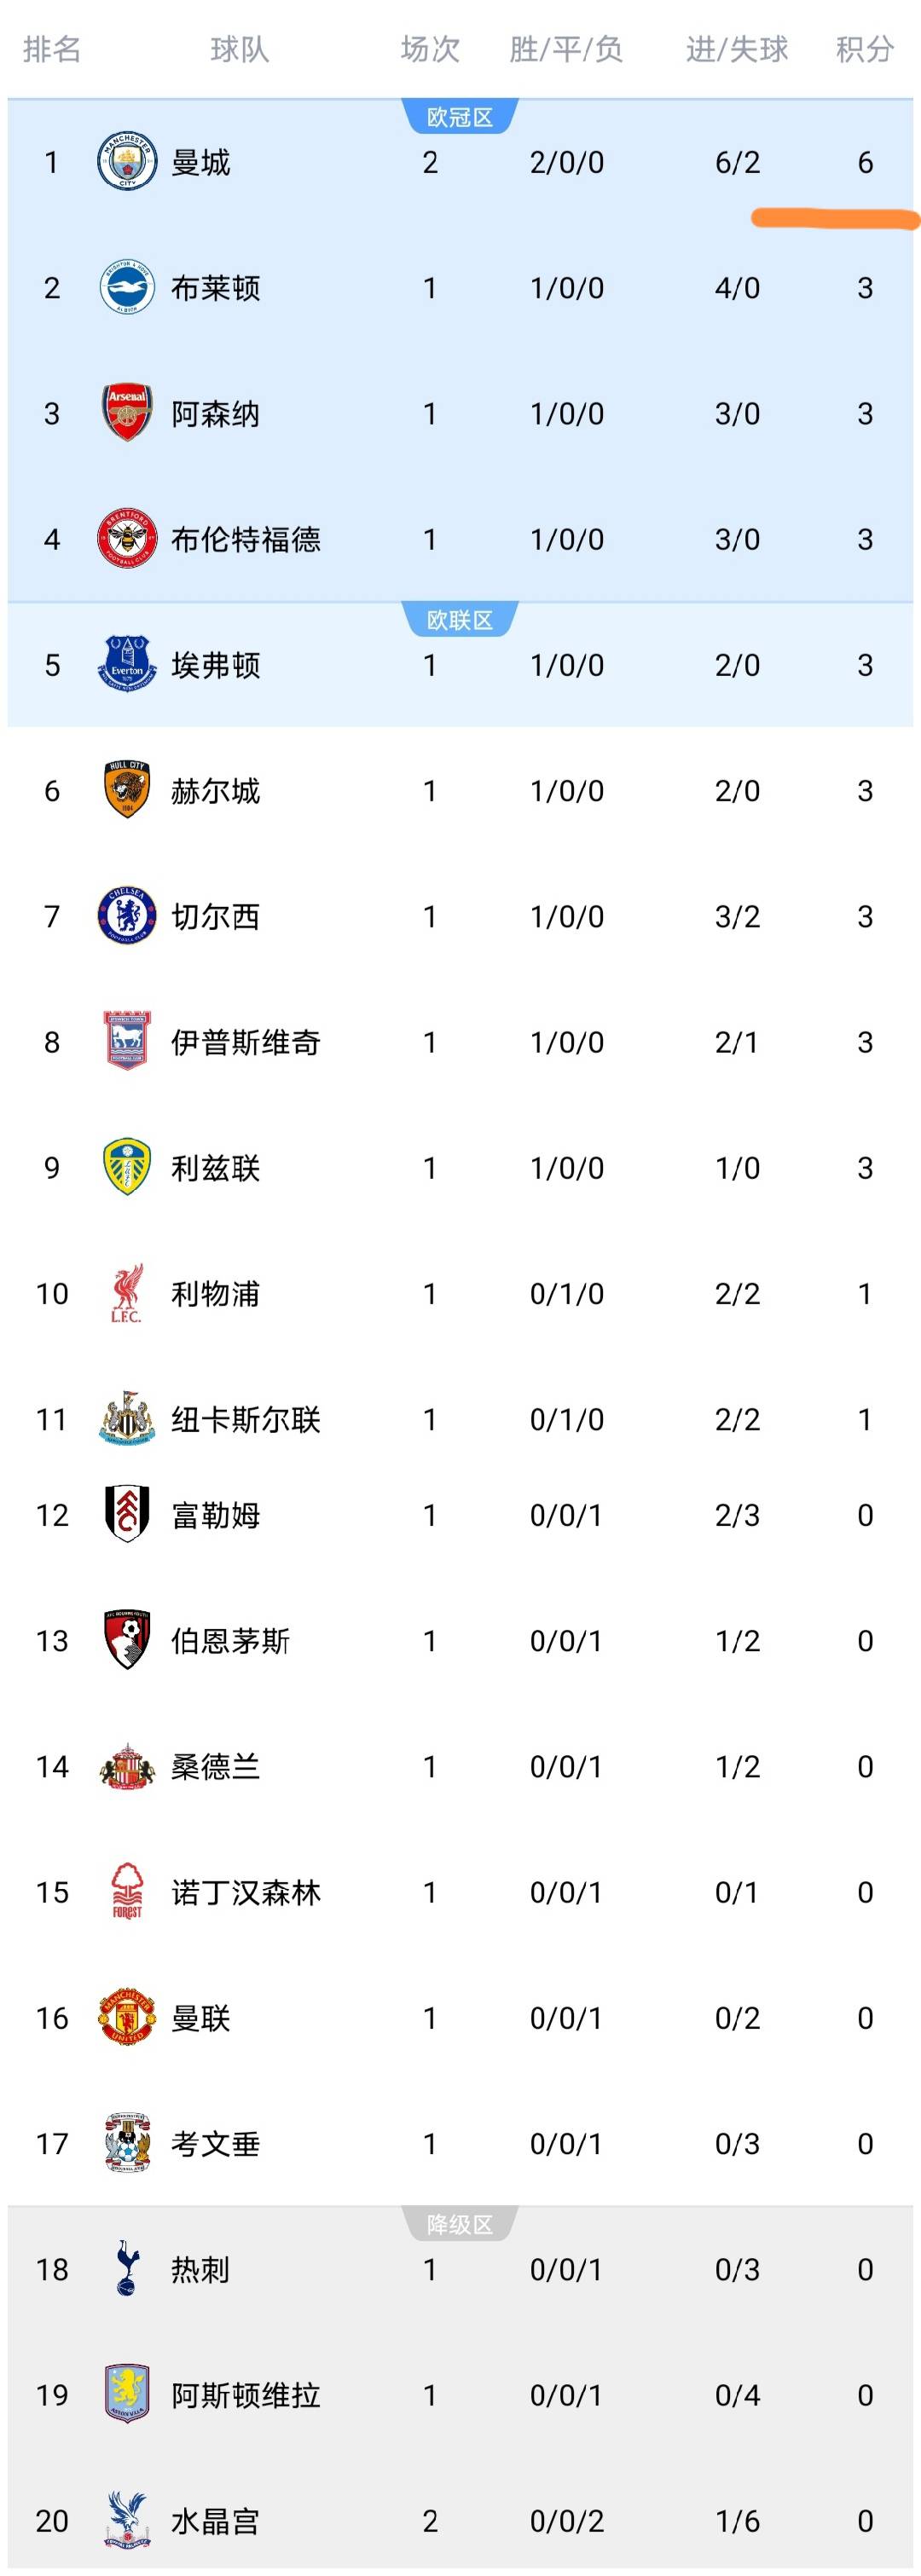Viewport: 921px width, 2576px height.
Task: Tap the Liverpool liver bird logo
Action: point(127,1293)
